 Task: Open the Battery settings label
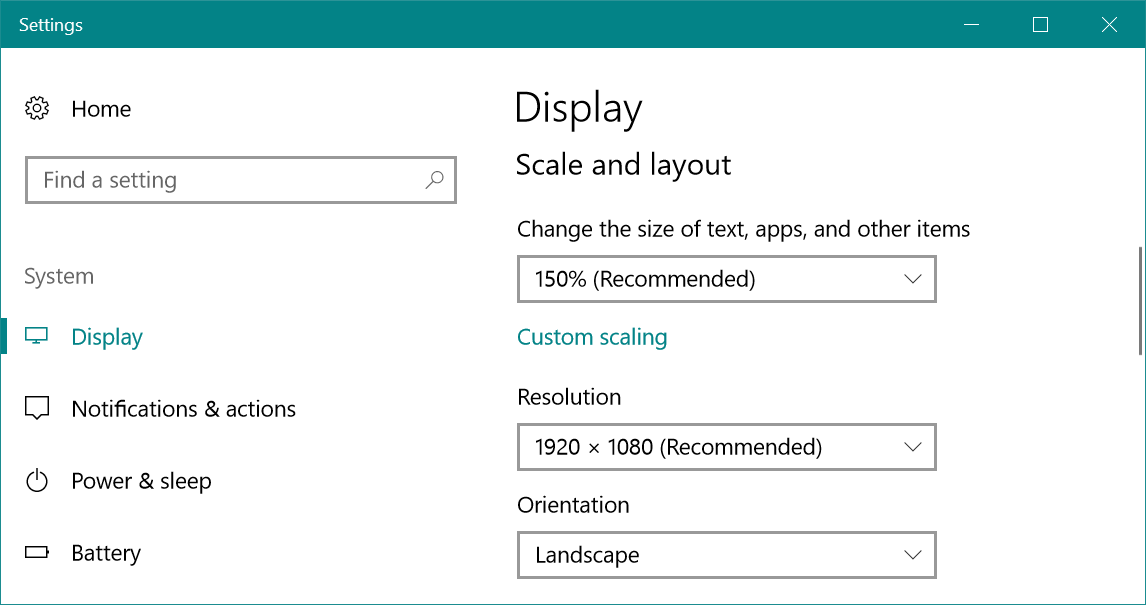(x=106, y=553)
